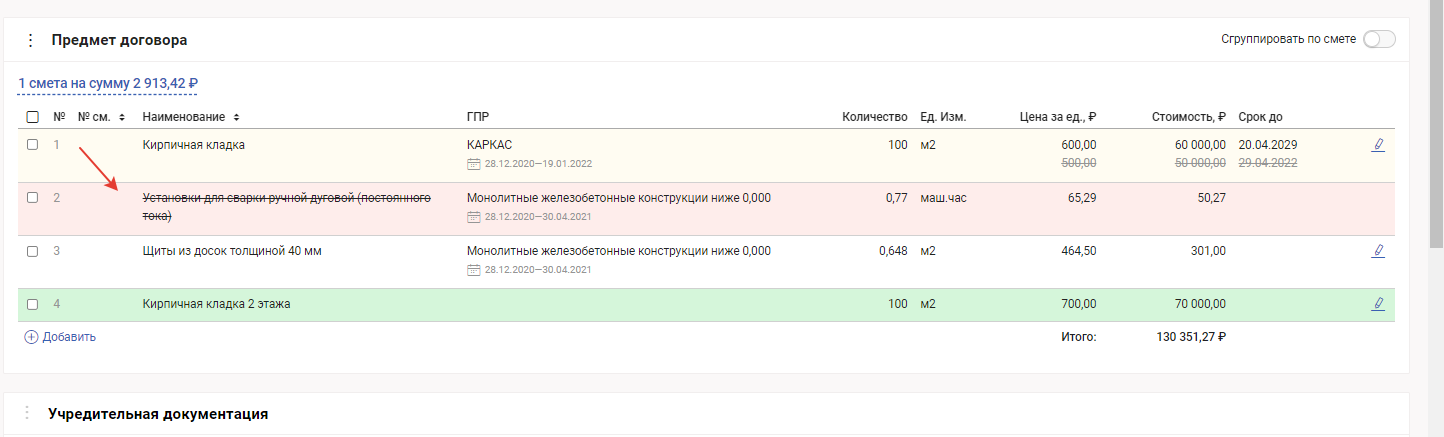Open drag handle menu for Учредительная документация
1444x437 pixels.
tap(27, 413)
